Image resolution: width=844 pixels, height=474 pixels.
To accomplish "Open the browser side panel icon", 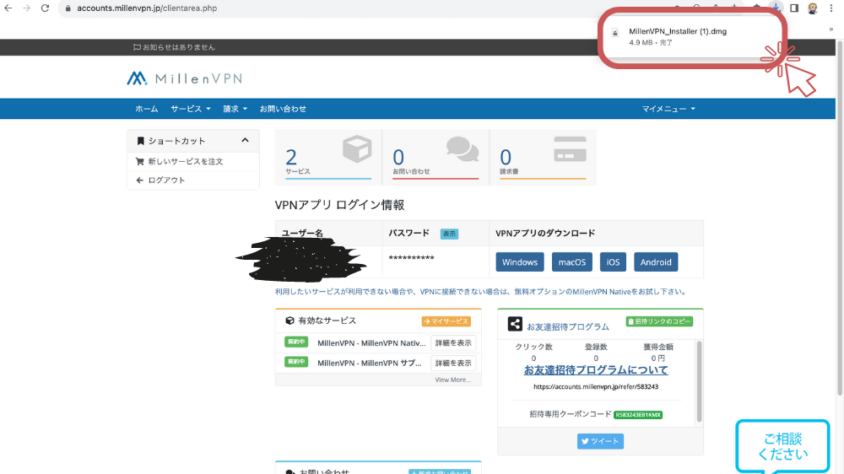I will click(x=794, y=8).
